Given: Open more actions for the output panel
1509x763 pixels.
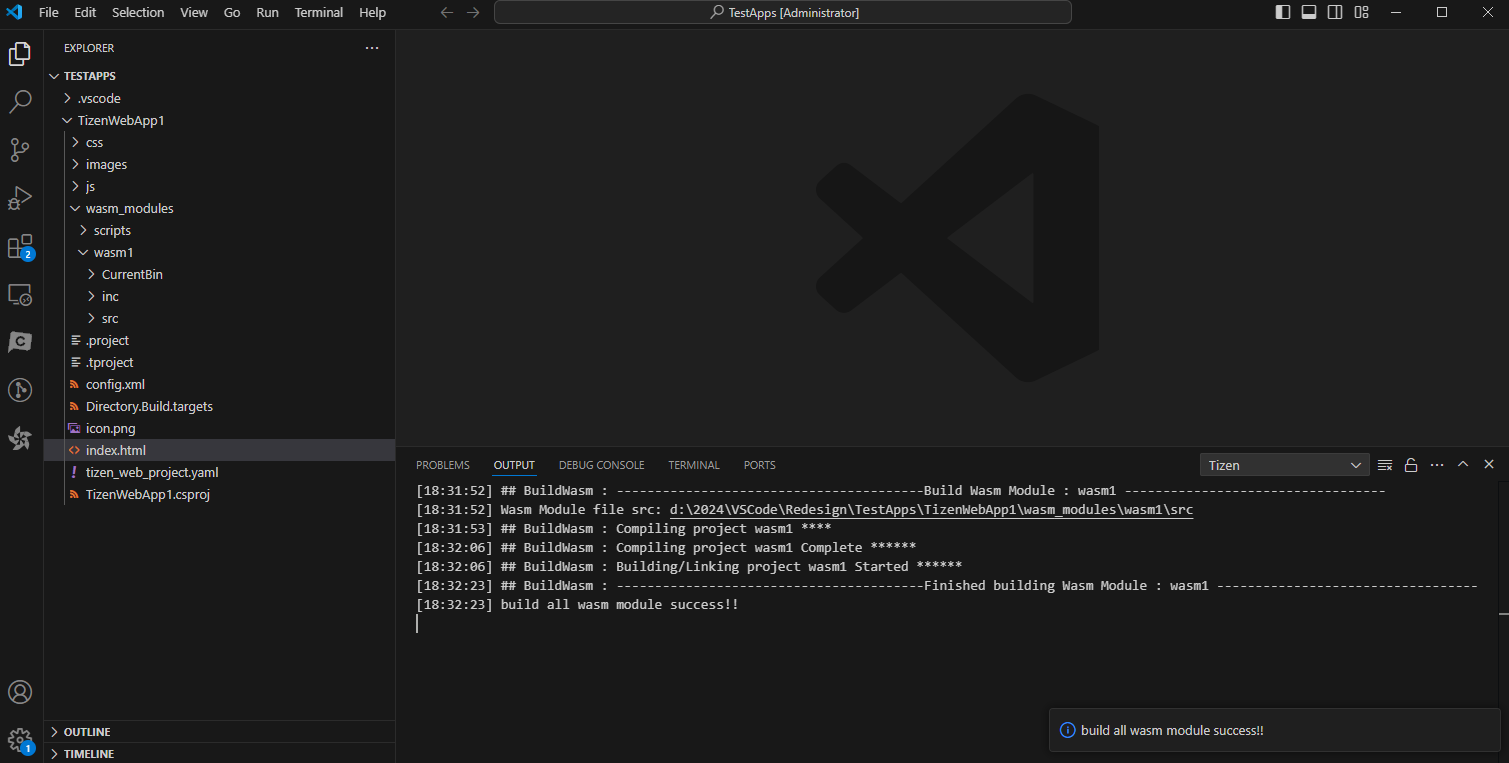Looking at the screenshot, I should point(1437,464).
